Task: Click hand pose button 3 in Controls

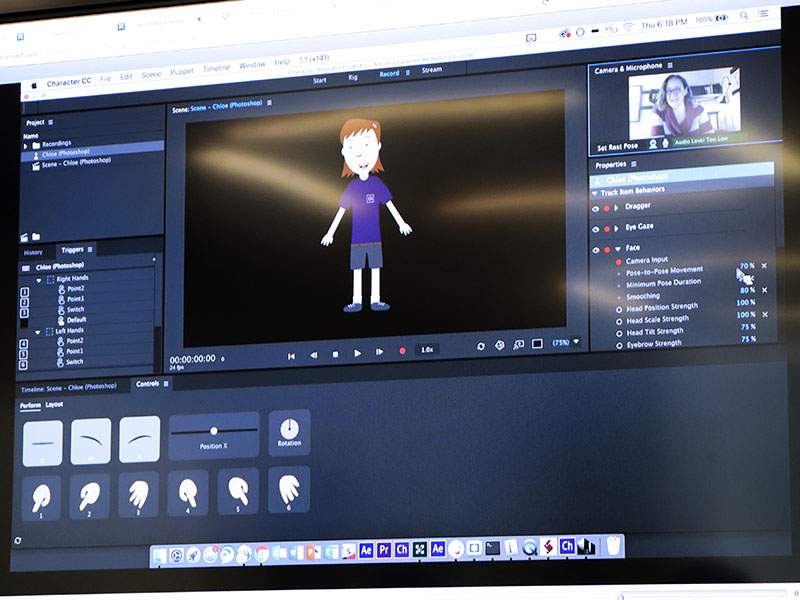Action: tap(138, 494)
